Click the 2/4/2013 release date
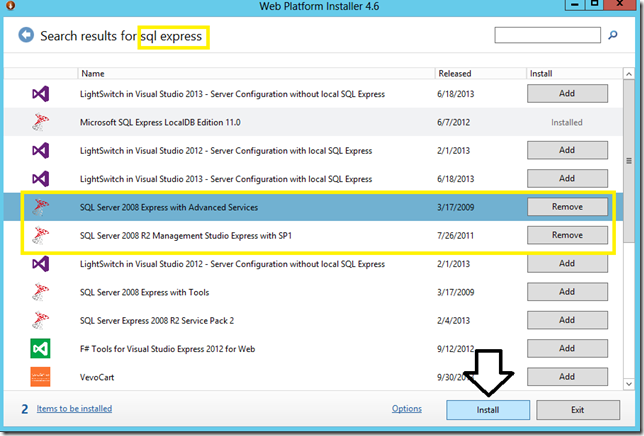 [453, 321]
